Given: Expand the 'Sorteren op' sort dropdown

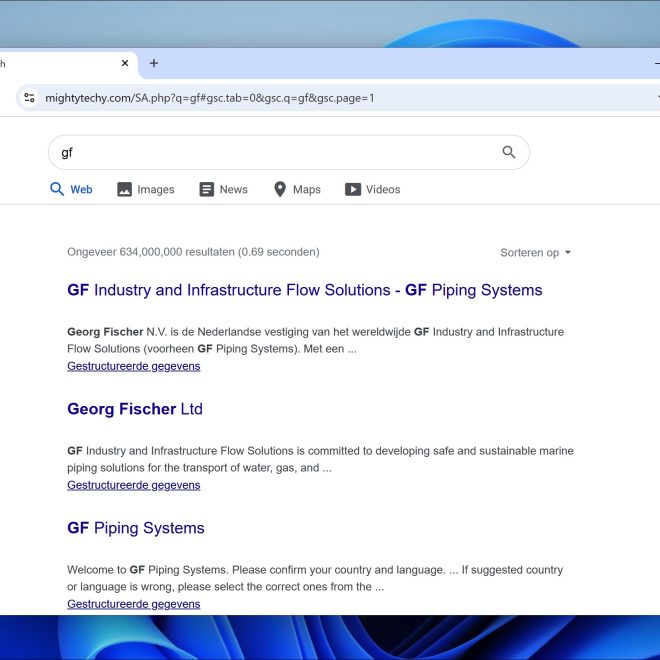Looking at the screenshot, I should point(535,253).
